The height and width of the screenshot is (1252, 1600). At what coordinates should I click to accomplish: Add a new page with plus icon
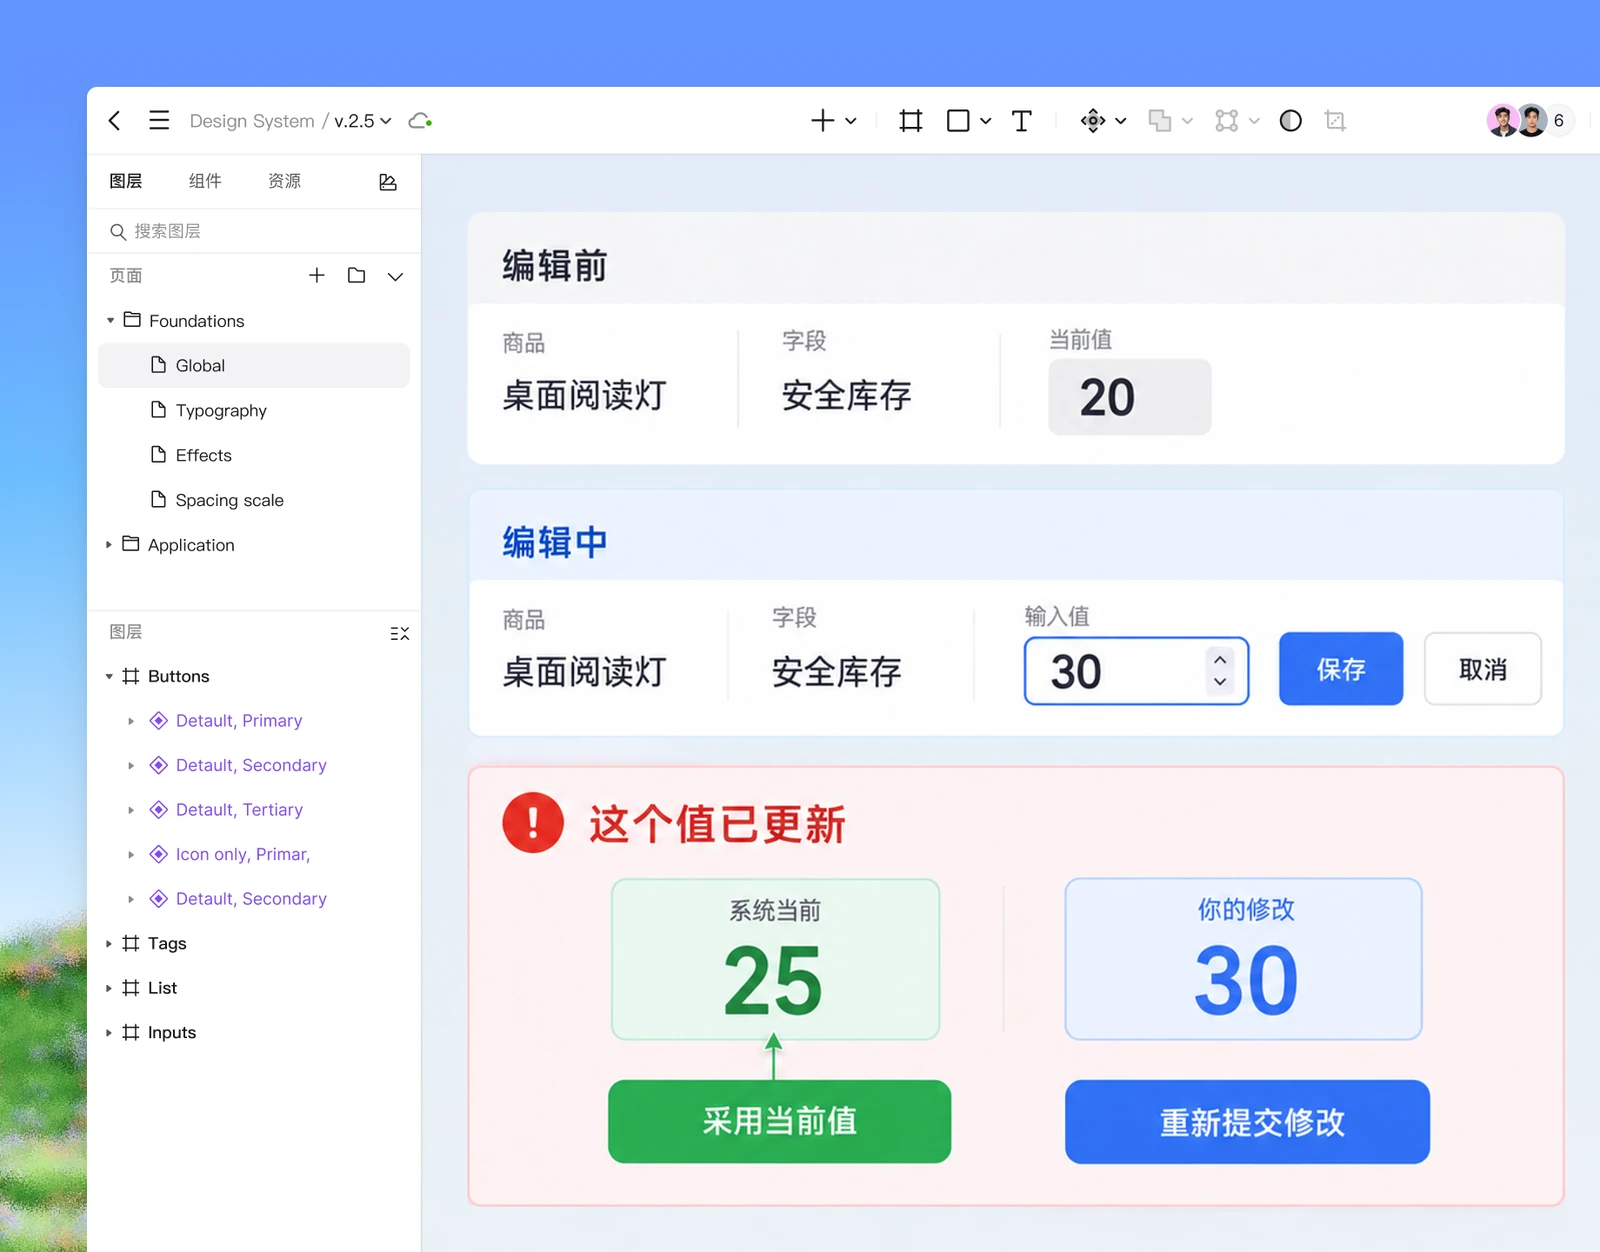click(317, 275)
